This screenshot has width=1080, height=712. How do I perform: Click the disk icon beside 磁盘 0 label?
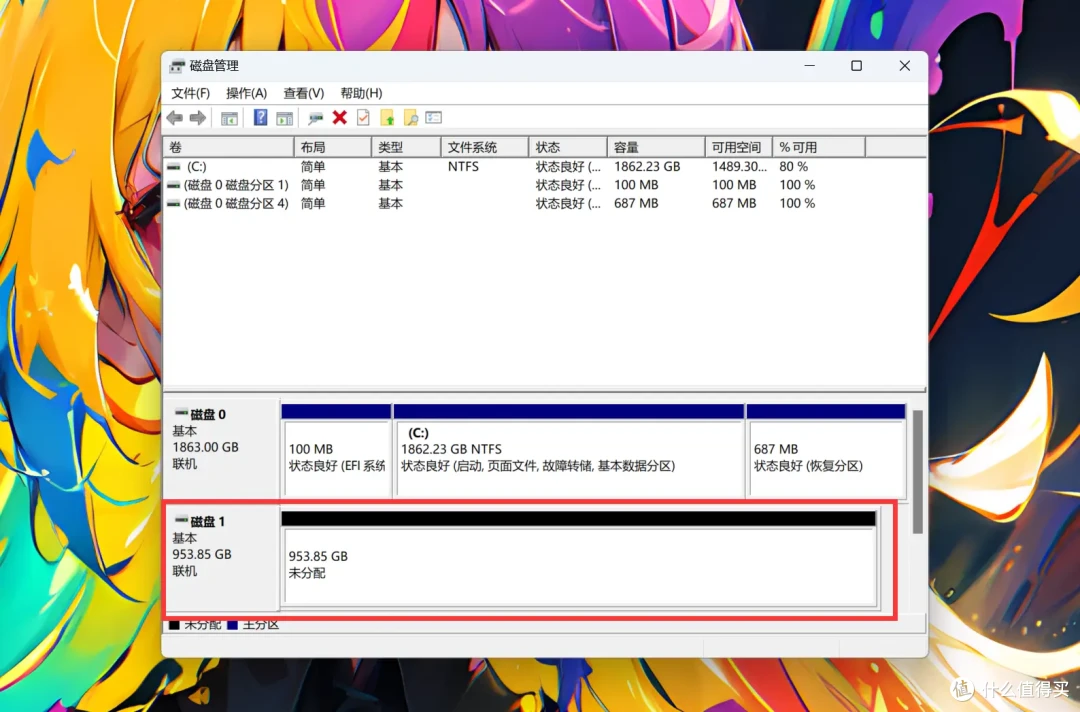coord(181,413)
